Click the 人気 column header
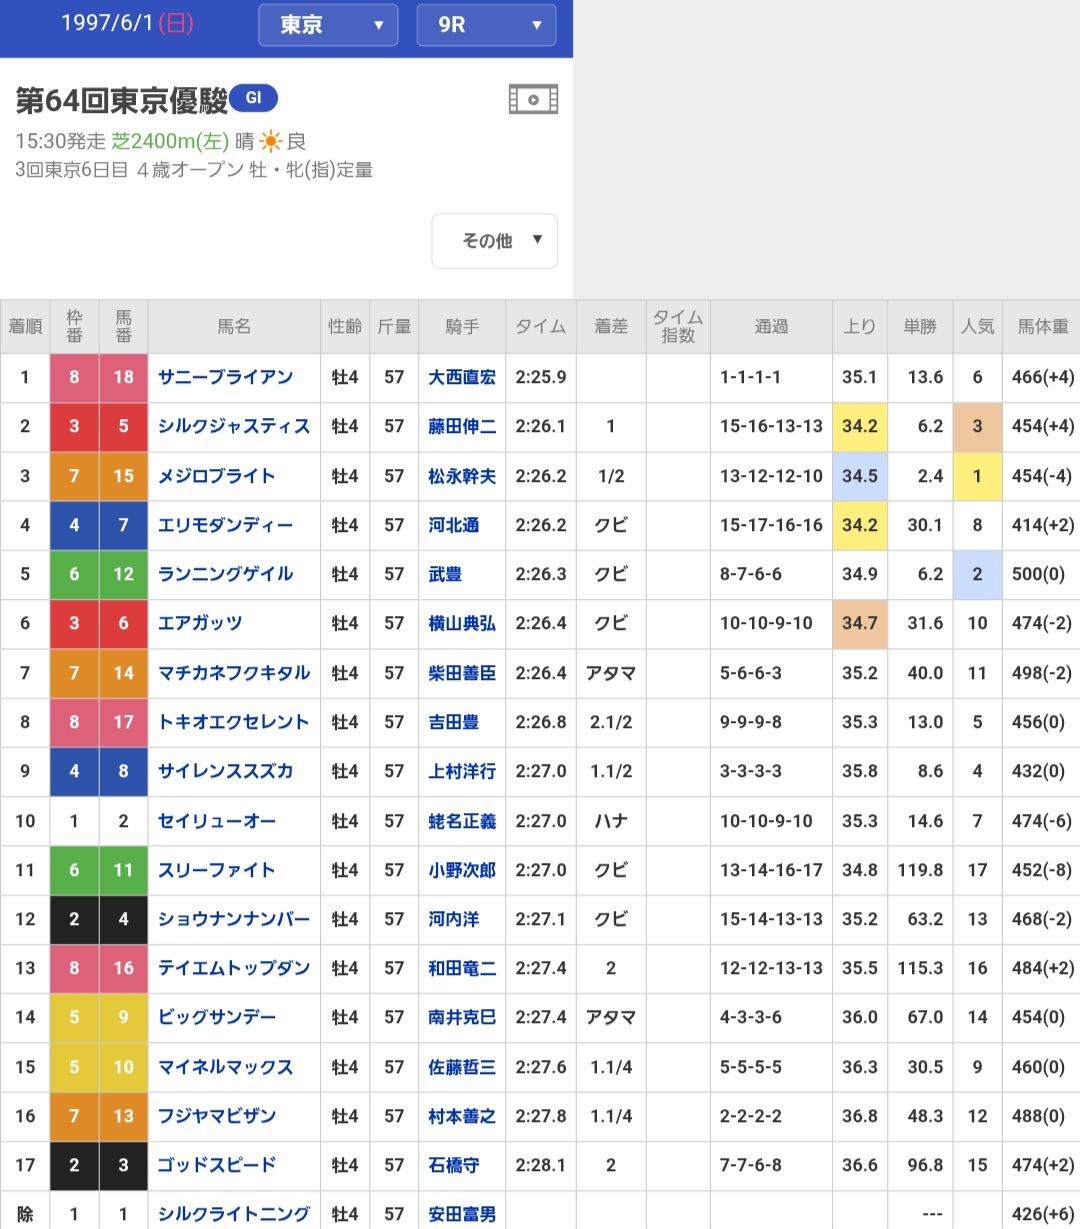1080x1229 pixels. pos(977,326)
